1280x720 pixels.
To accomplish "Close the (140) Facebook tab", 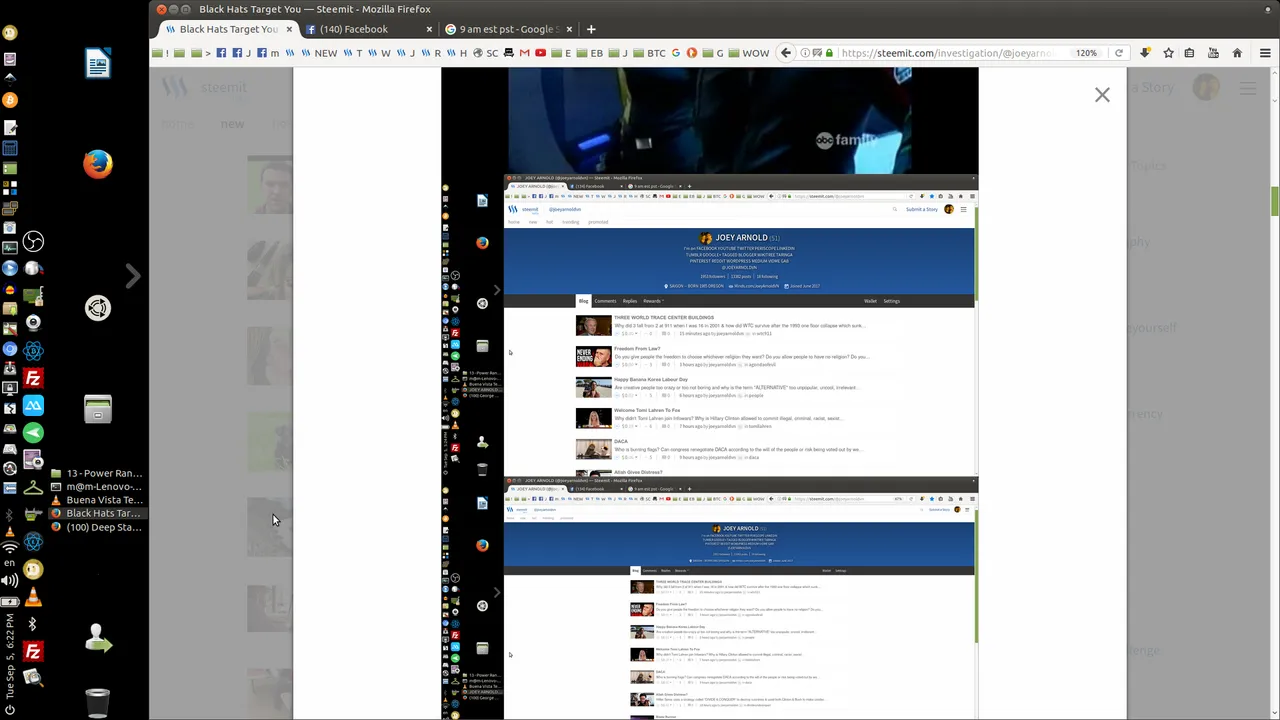I will pos(429,29).
